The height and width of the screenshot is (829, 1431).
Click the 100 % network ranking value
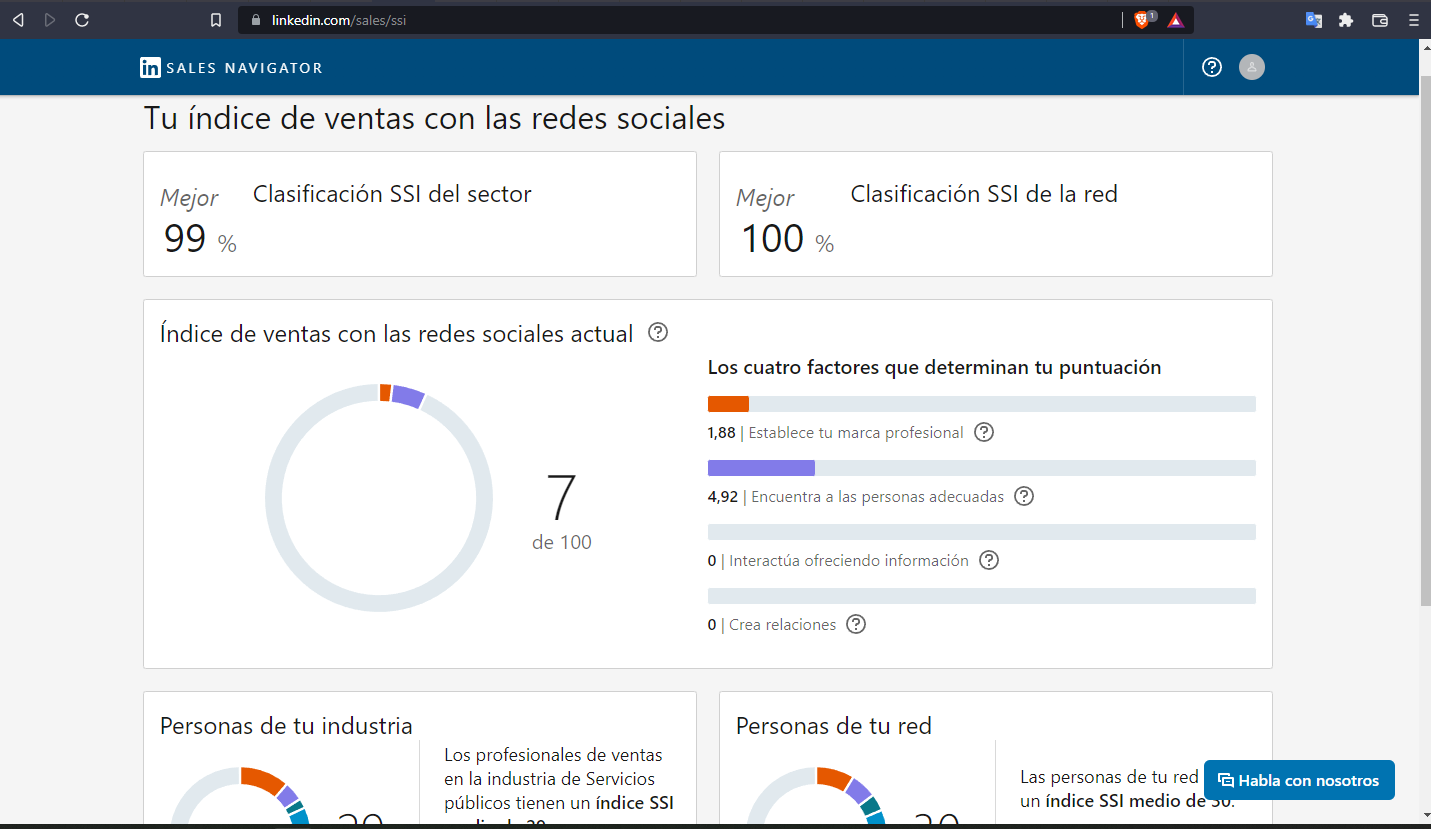click(787, 240)
